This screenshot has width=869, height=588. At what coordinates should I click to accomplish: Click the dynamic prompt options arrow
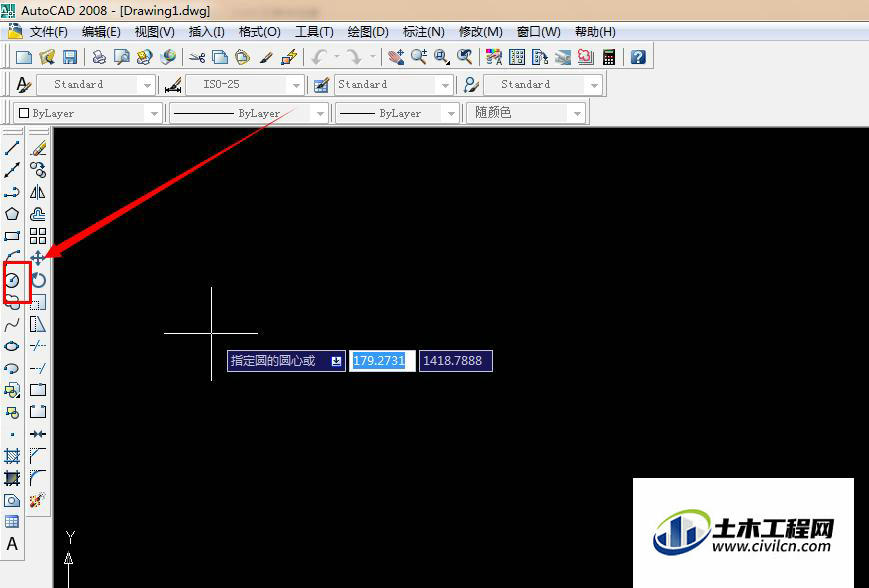coord(336,361)
